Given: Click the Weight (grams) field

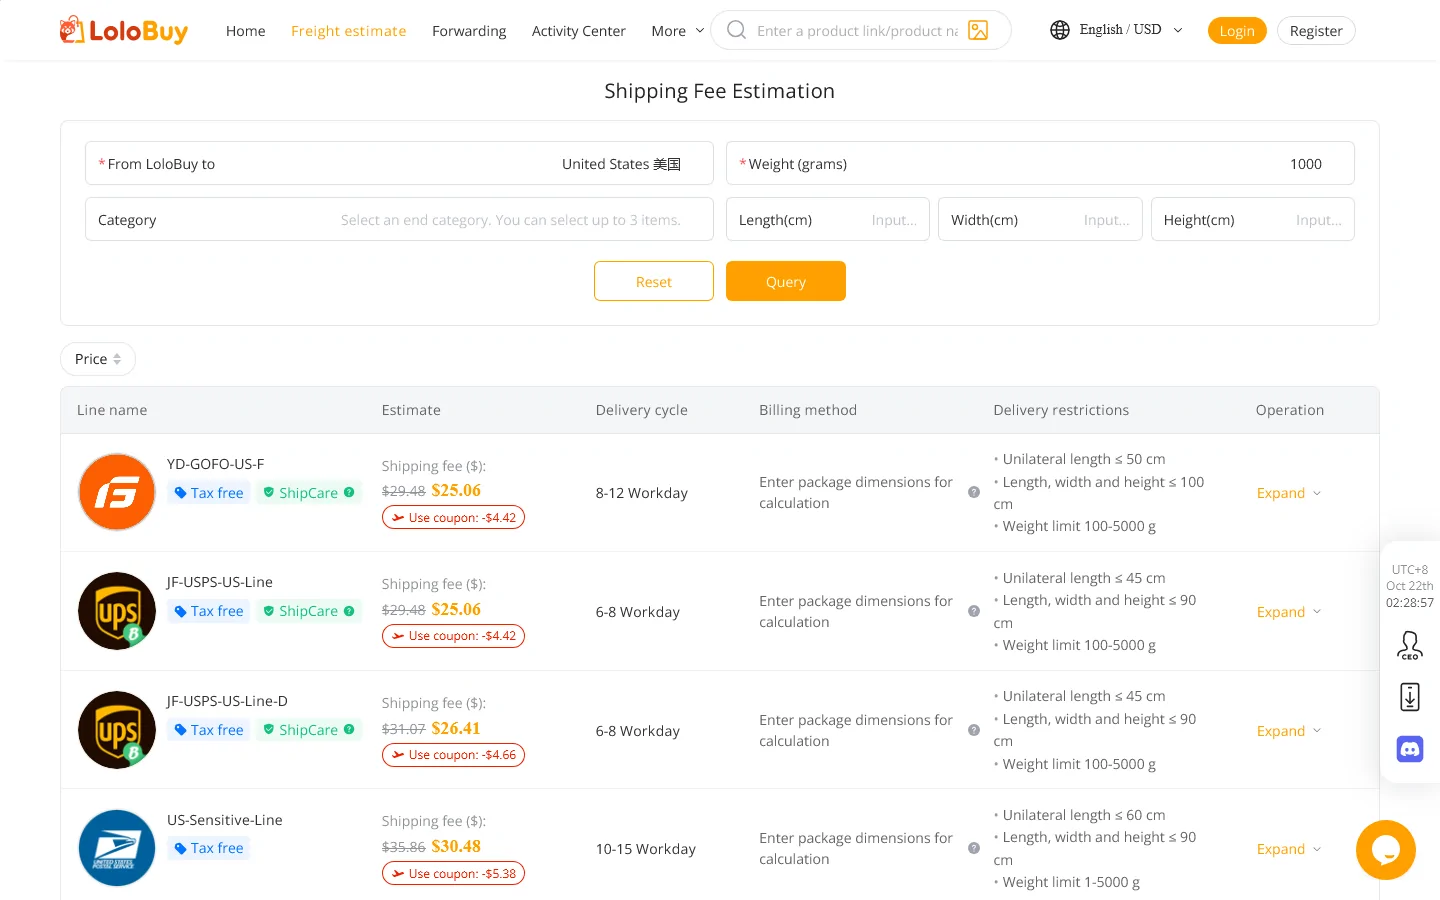Looking at the screenshot, I should tap(1040, 163).
